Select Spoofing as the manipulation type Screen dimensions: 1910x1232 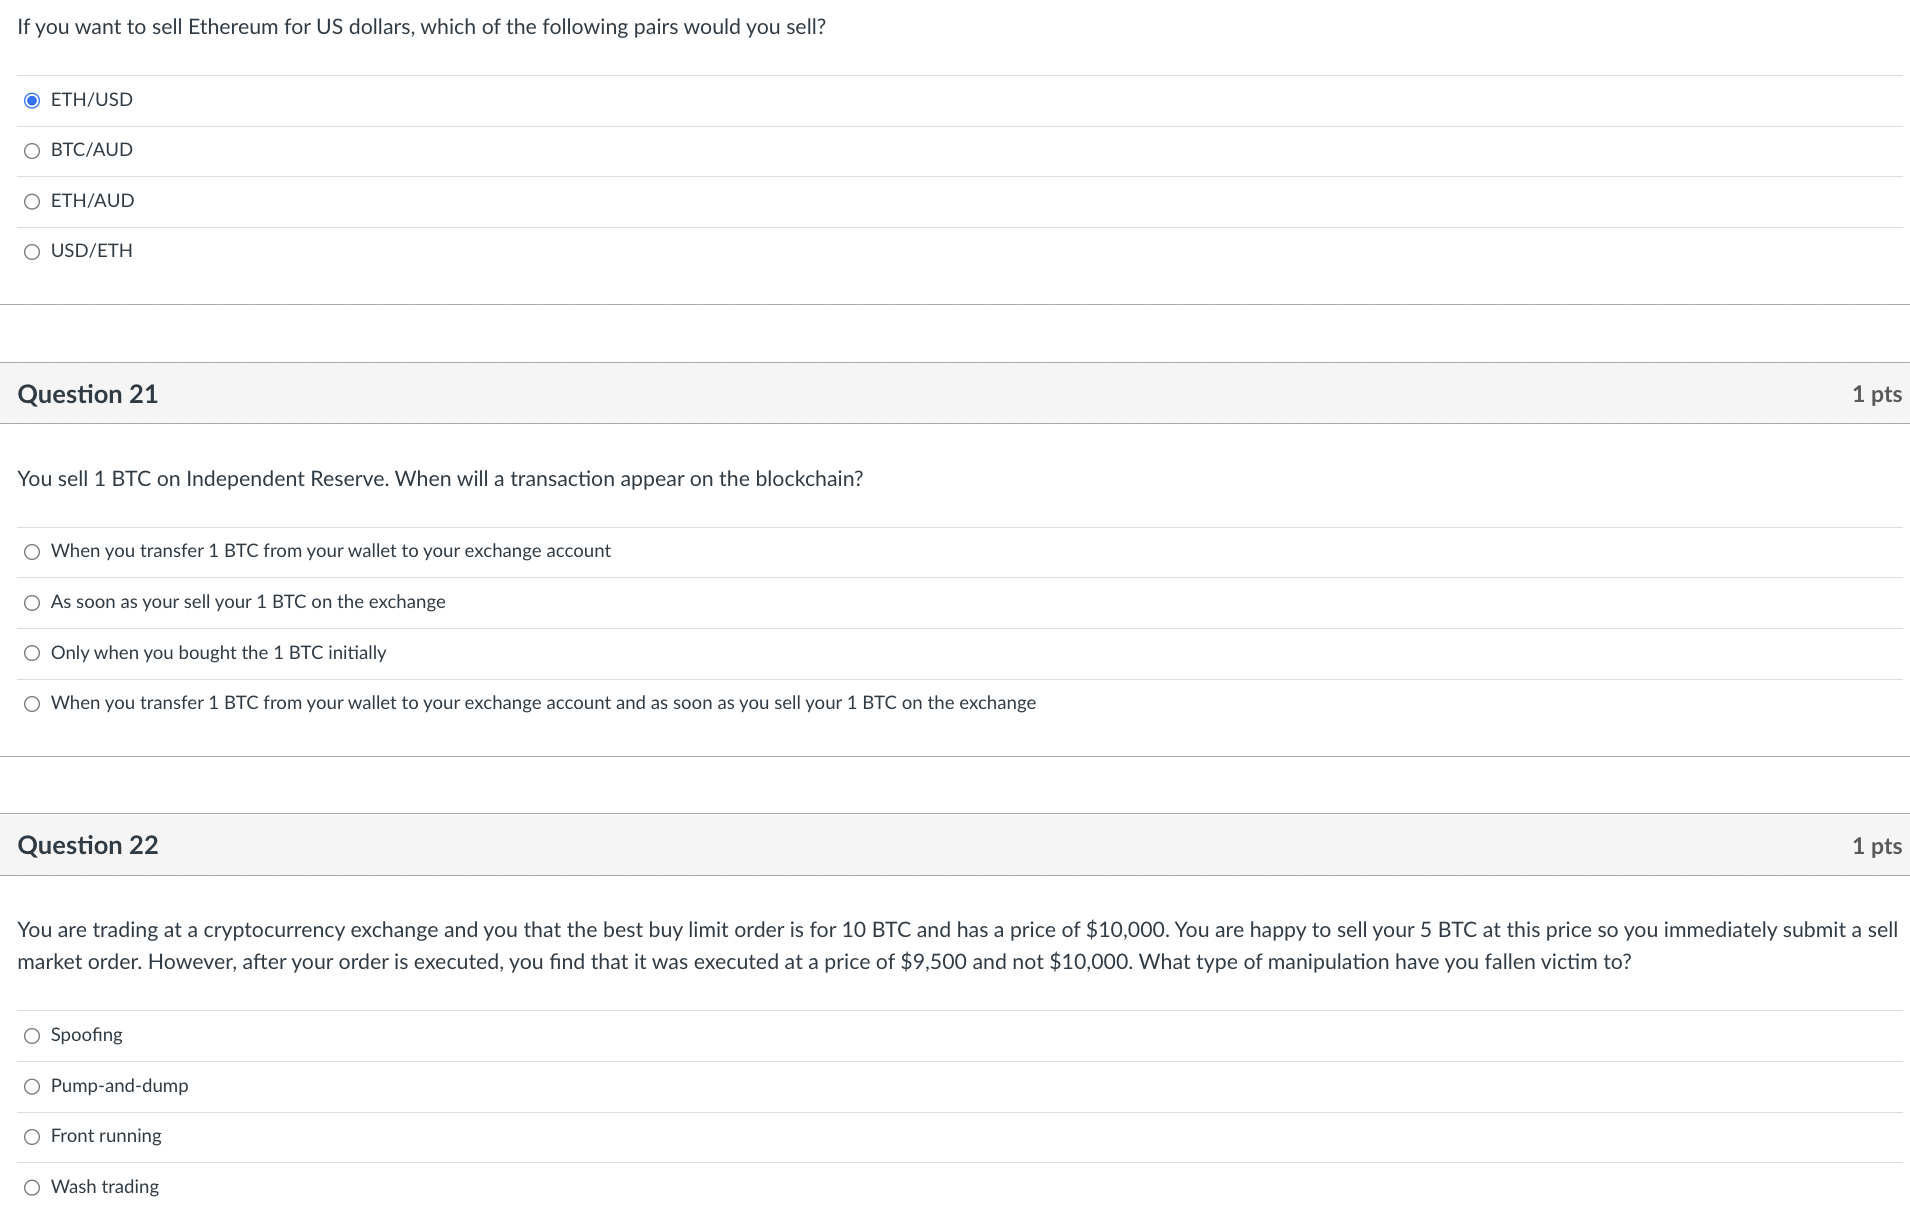pyautogui.click(x=32, y=1036)
